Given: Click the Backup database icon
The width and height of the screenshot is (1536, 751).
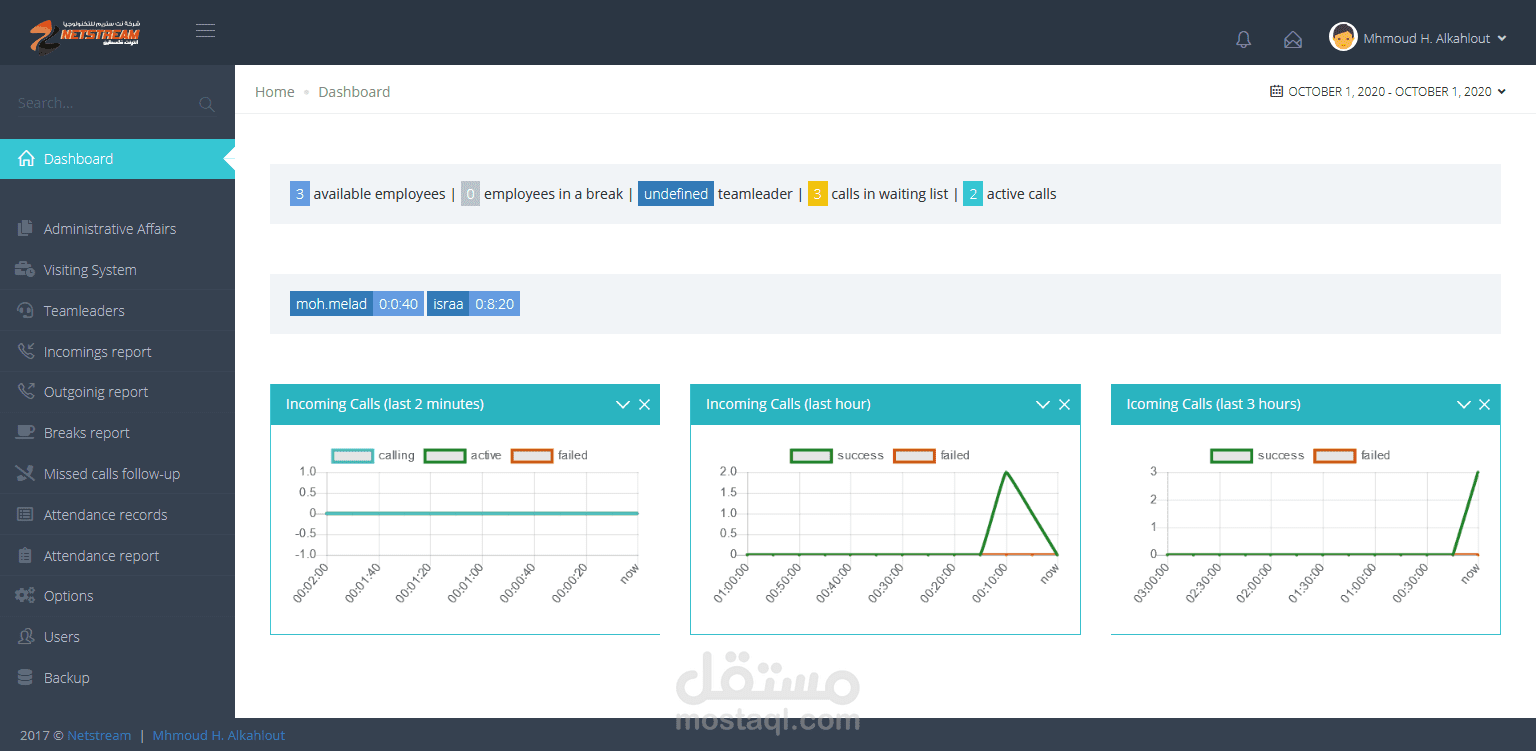Looking at the screenshot, I should (x=25, y=677).
